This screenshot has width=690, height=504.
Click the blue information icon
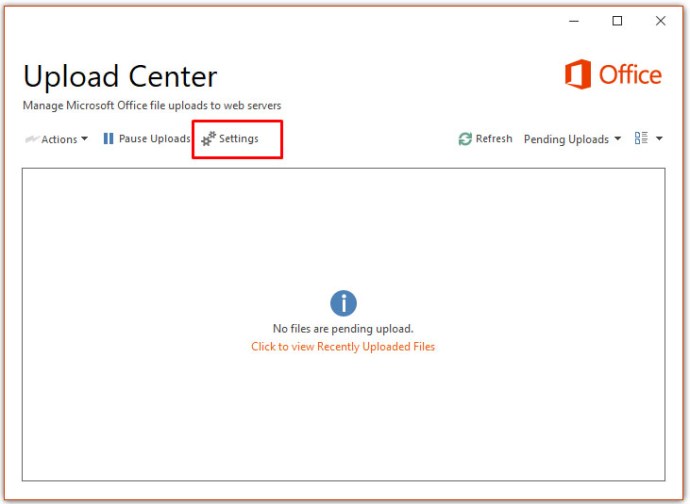click(x=343, y=303)
